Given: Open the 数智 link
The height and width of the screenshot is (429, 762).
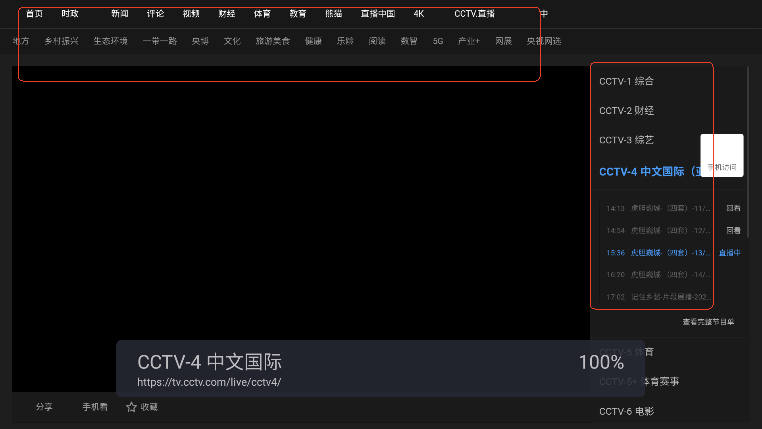Looking at the screenshot, I should pos(409,41).
